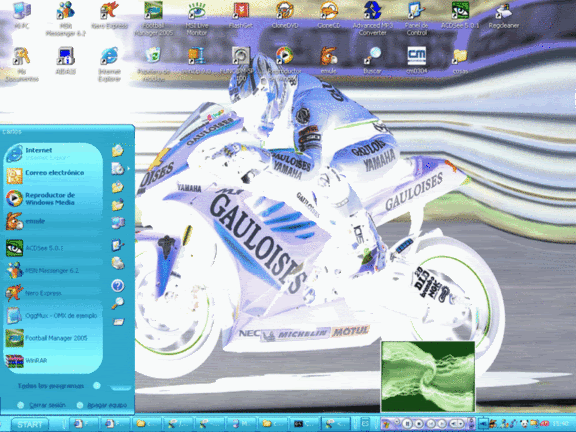Open Panel de Control desktop shortcut
The image size is (576, 432).
417,18
